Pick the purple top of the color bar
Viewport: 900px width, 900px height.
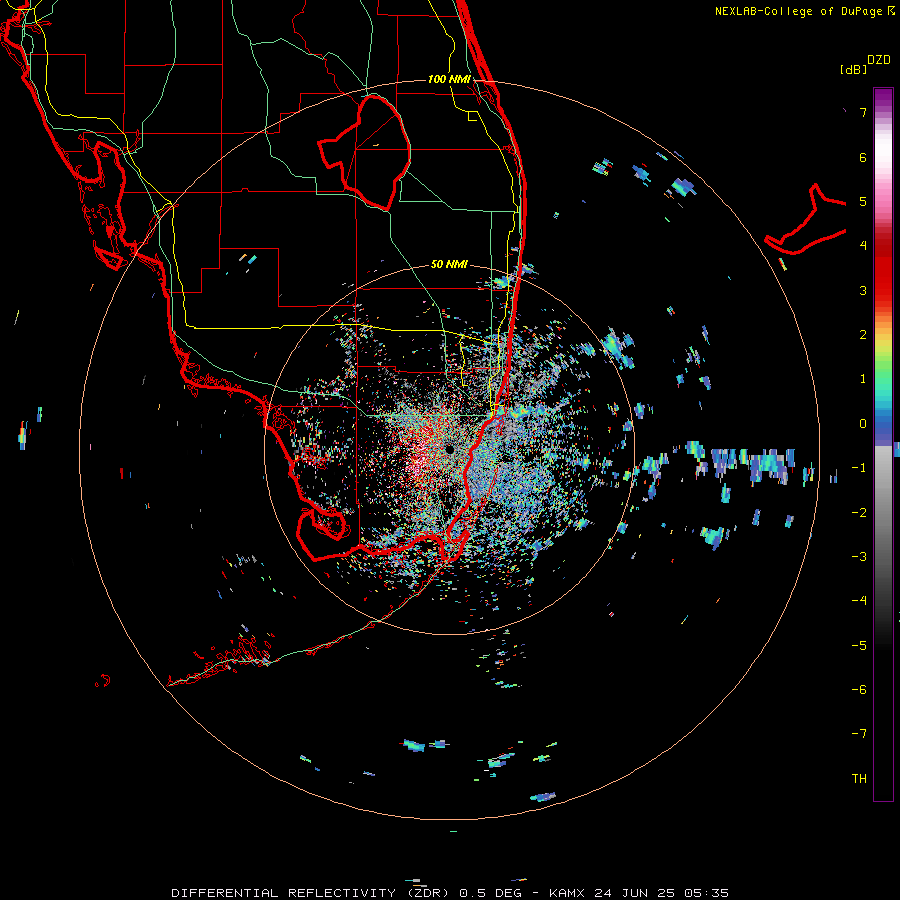883,98
